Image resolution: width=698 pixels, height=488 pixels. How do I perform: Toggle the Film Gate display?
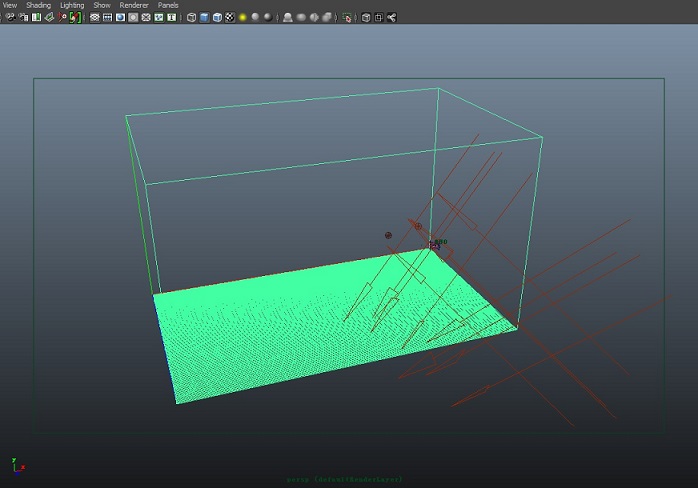tap(107, 17)
